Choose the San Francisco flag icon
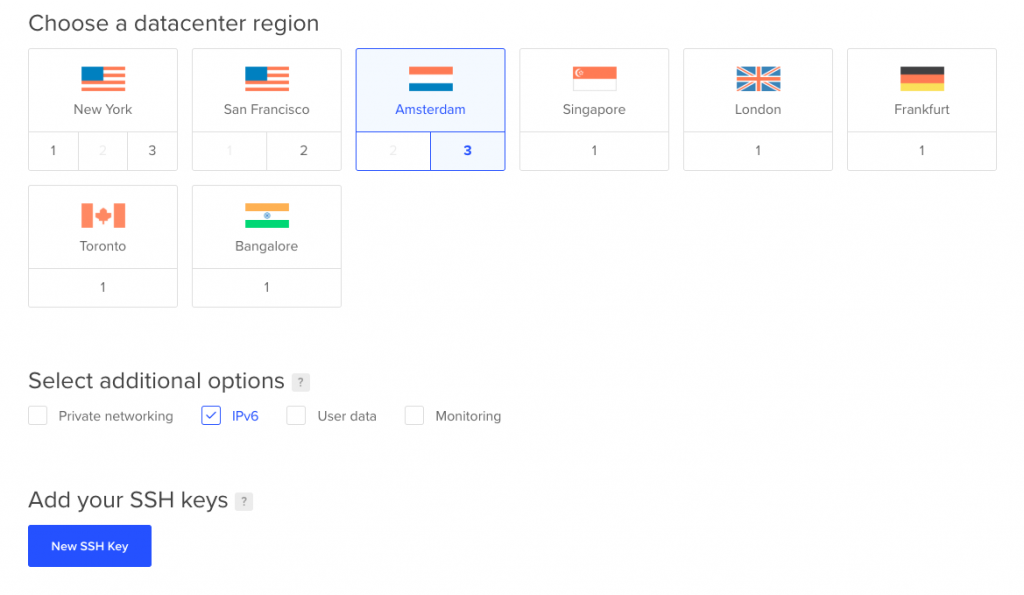The image size is (1024, 595). 267,79
